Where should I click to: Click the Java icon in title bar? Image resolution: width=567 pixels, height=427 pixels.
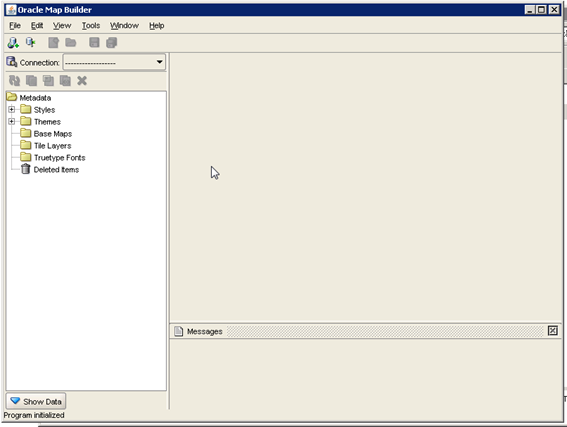[11, 10]
